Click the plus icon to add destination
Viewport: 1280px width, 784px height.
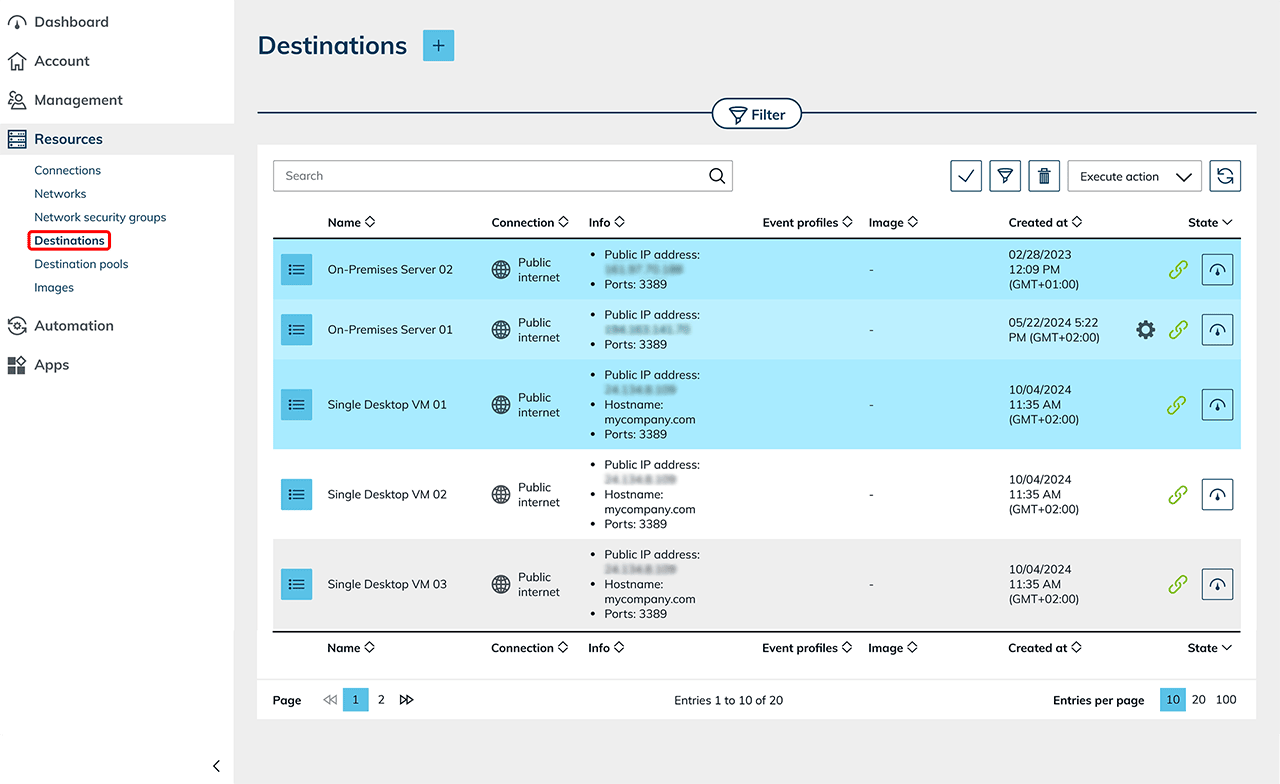click(438, 46)
